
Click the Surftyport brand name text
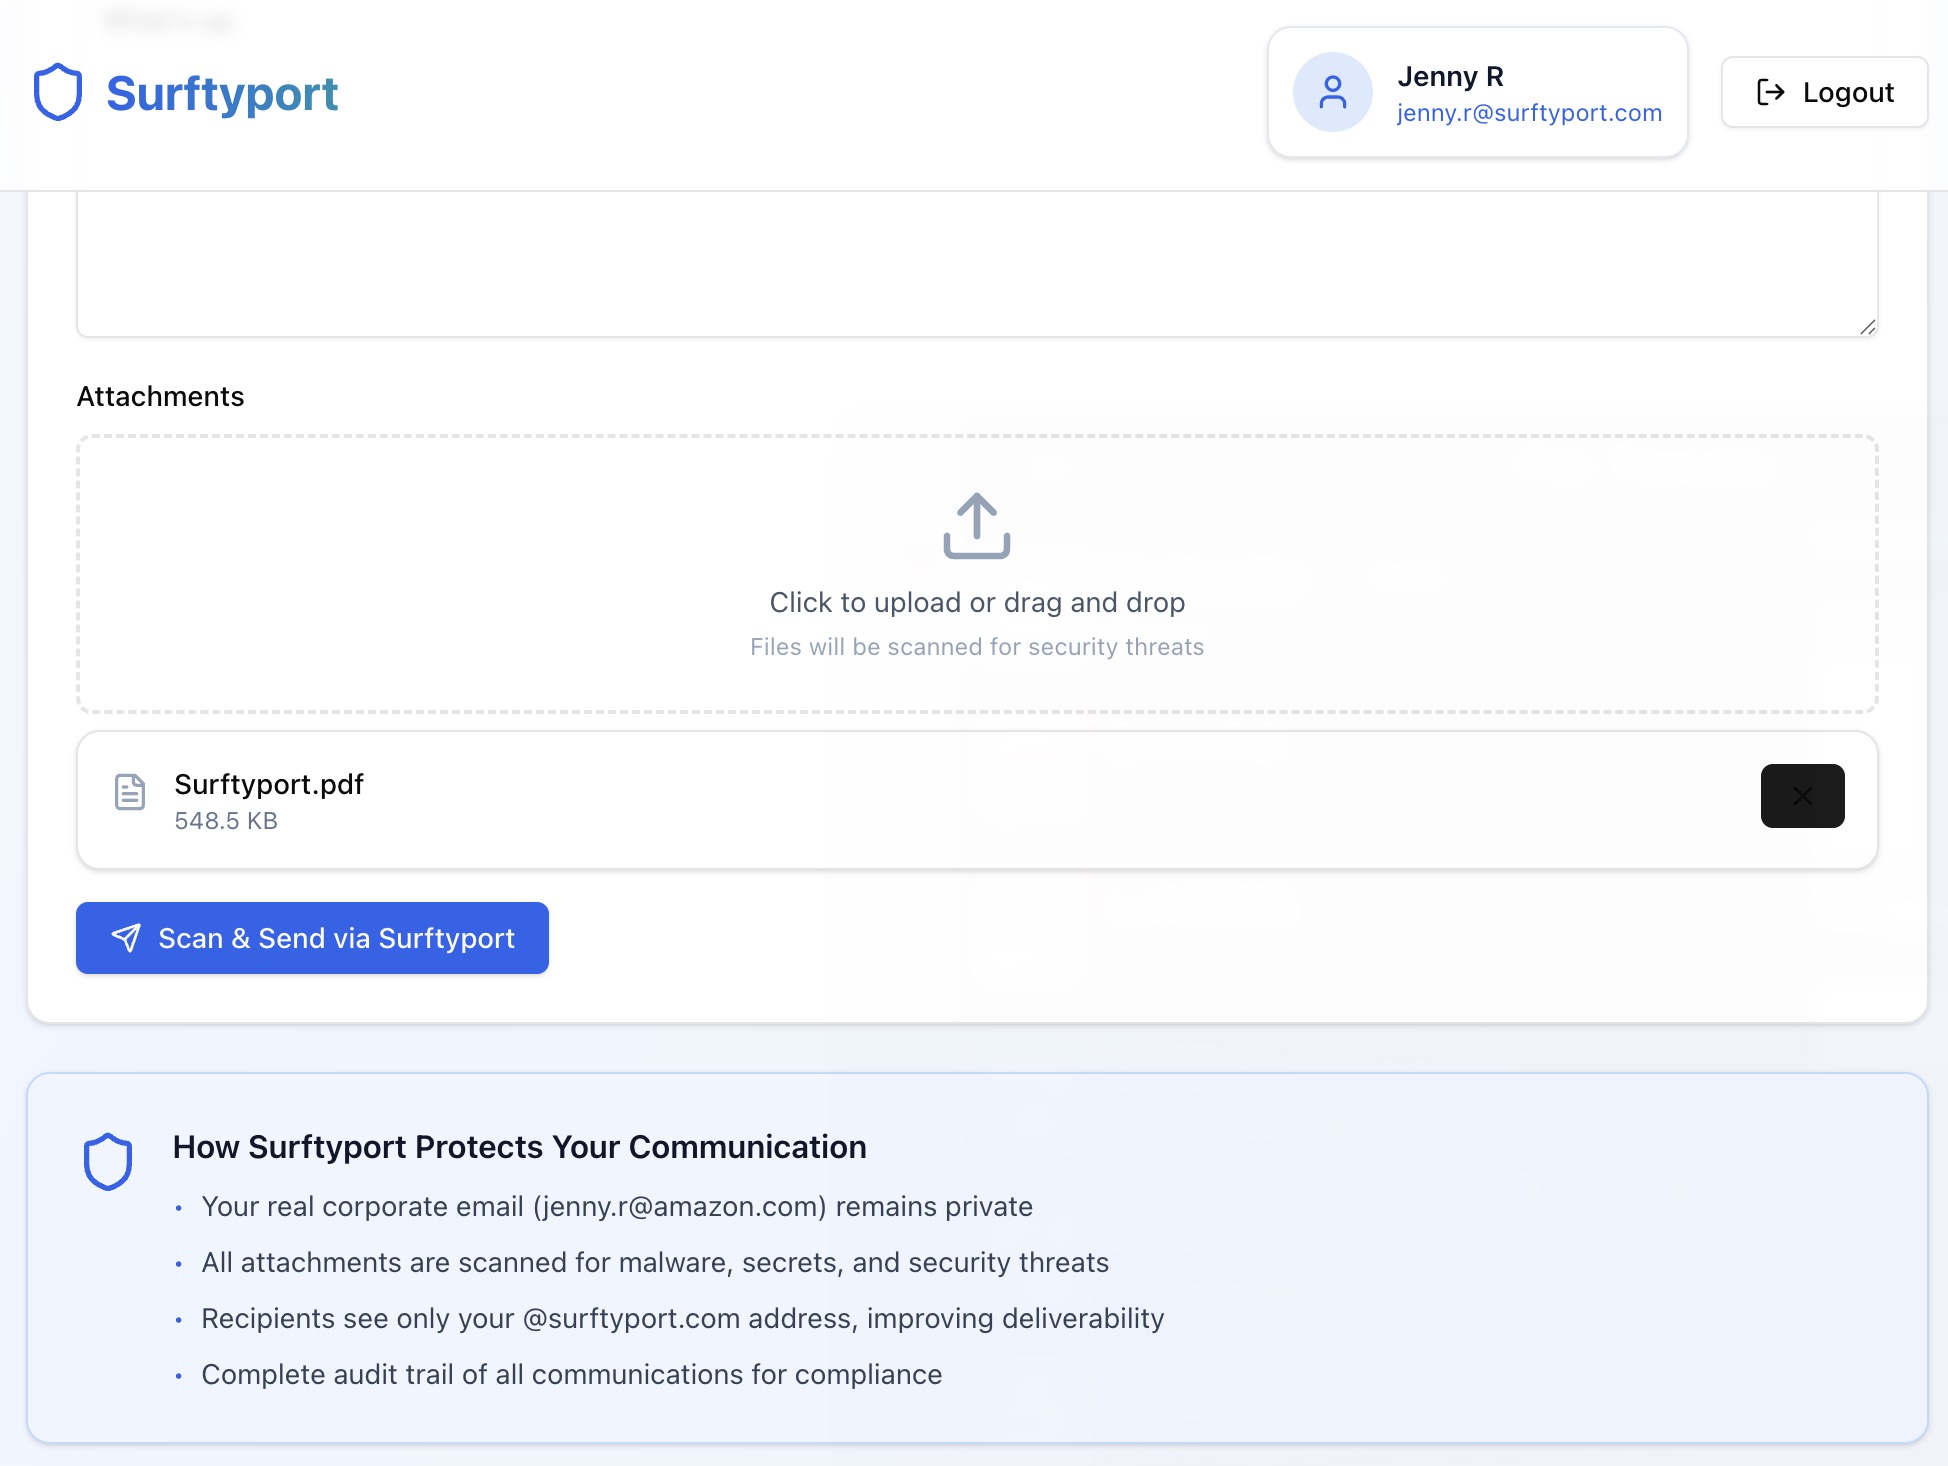click(222, 94)
